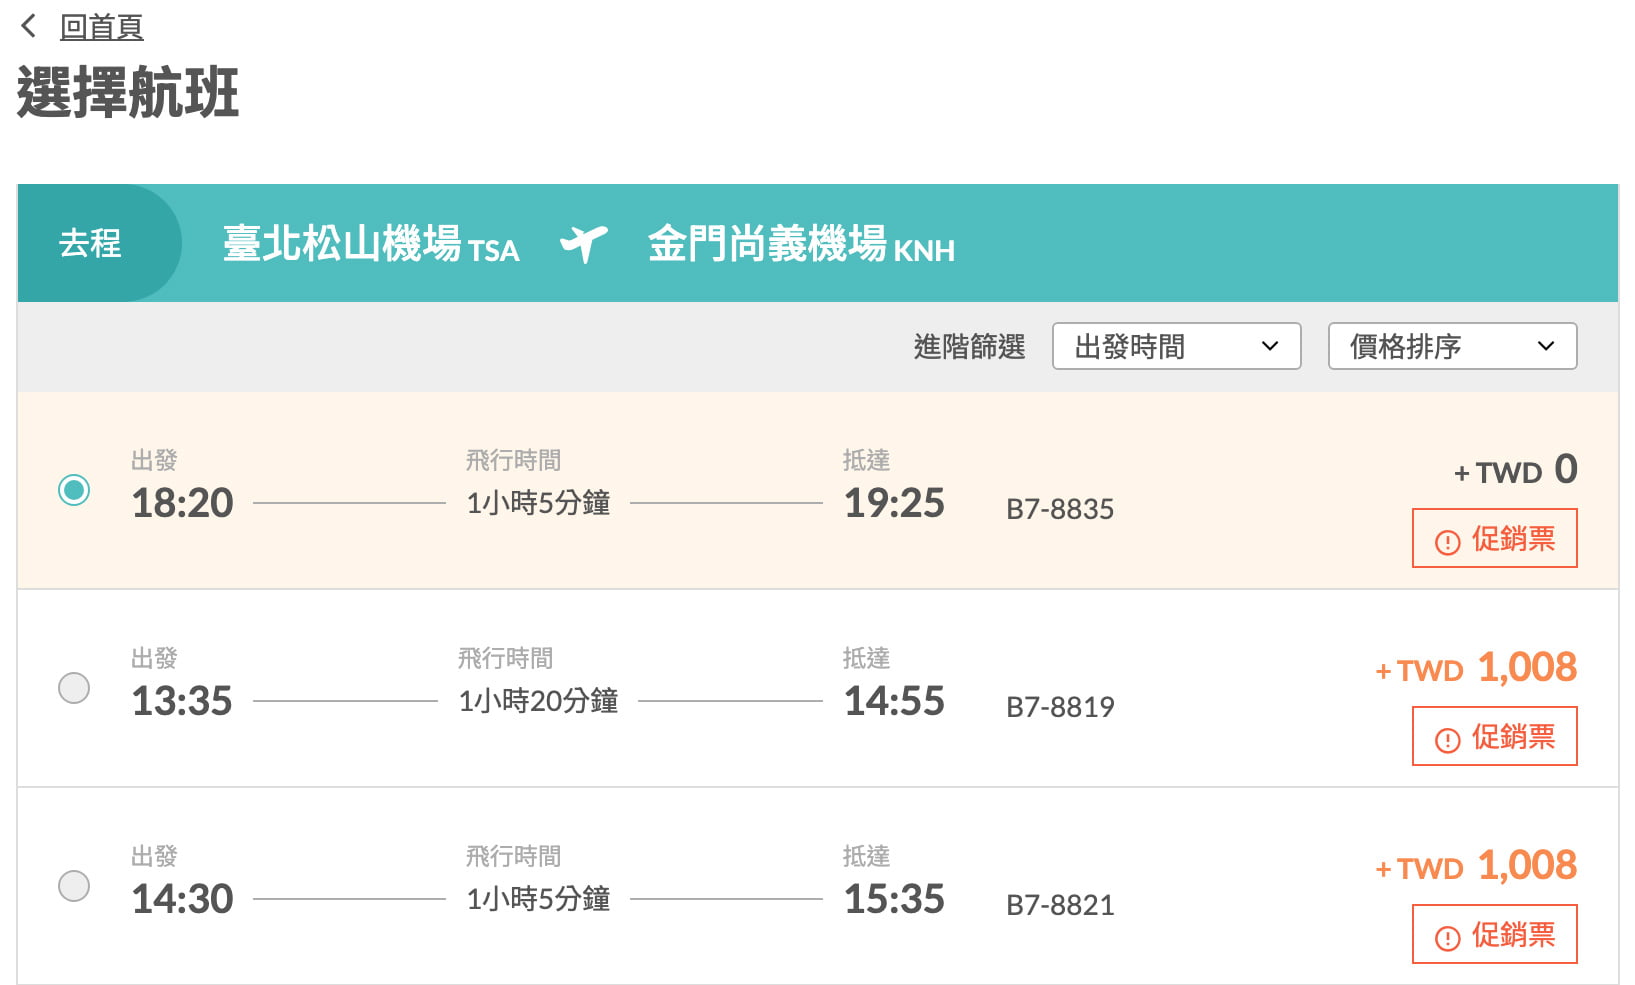Select the 13:35 departure flight radio button
The image size is (1635, 985).
74,688
